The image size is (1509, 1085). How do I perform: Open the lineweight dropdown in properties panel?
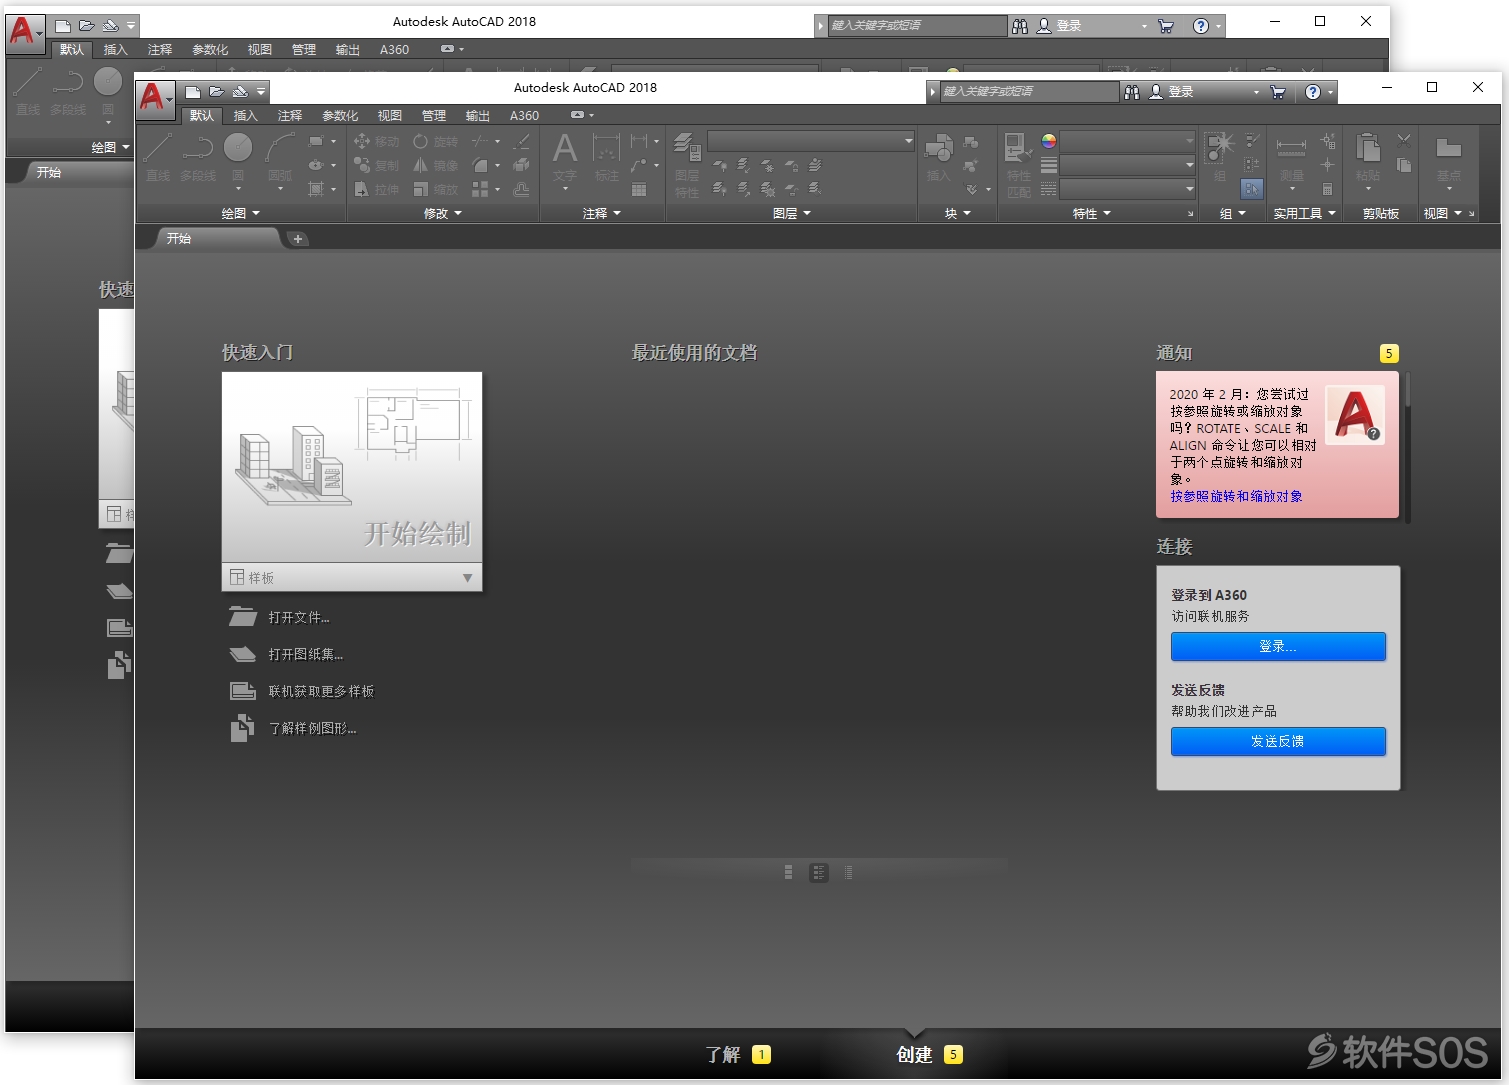pos(1128,165)
